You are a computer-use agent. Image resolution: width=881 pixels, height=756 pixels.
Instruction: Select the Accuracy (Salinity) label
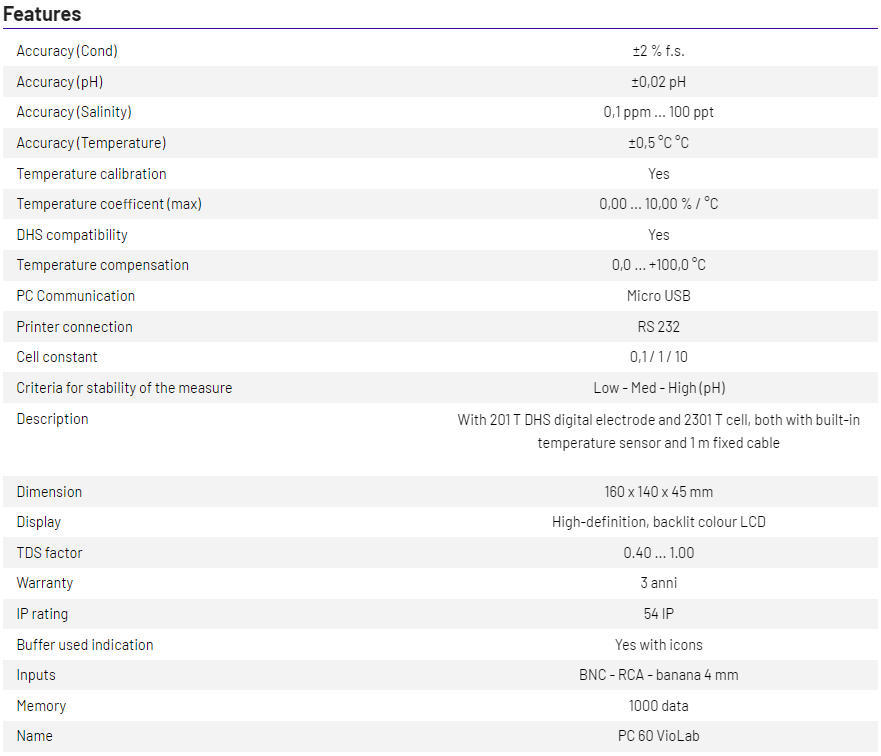click(x=74, y=112)
